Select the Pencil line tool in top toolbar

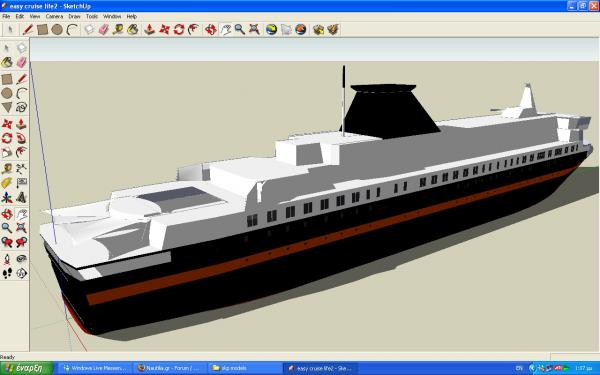[28, 29]
